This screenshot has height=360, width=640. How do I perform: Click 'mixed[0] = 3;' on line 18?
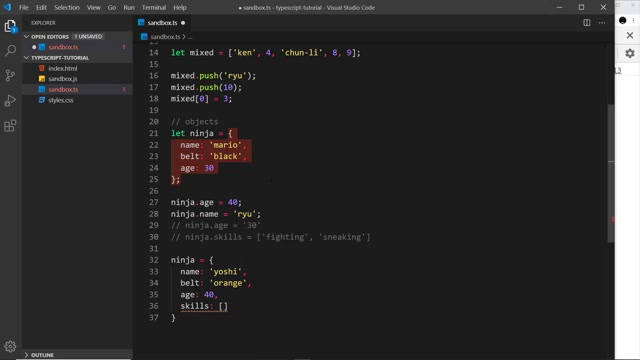(201, 99)
